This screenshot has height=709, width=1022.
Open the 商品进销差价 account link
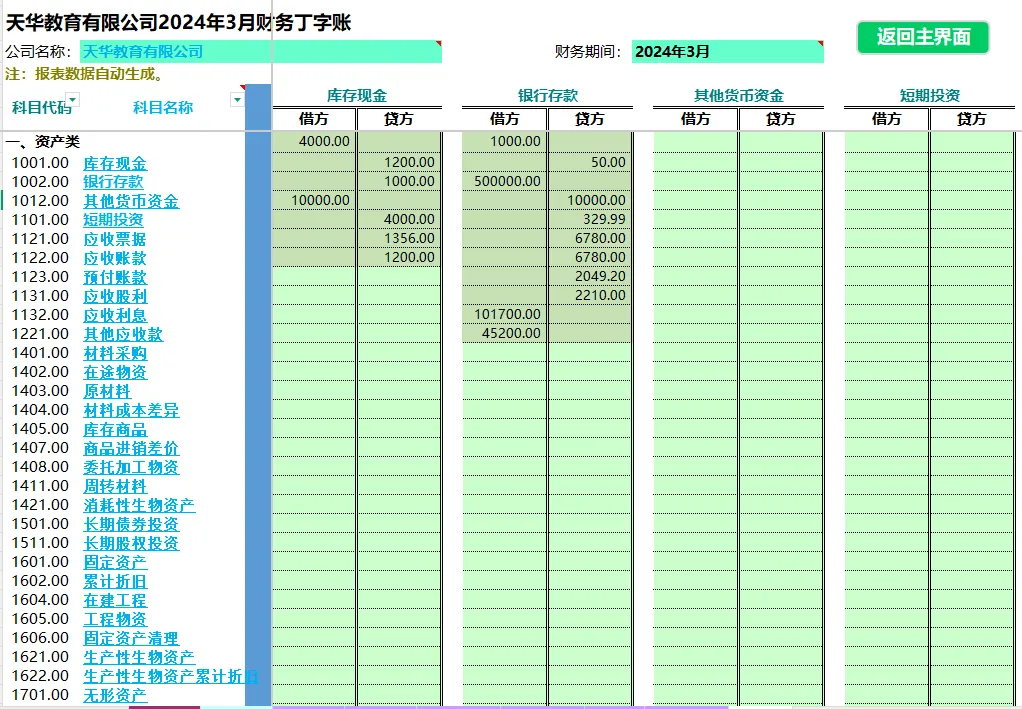131,448
